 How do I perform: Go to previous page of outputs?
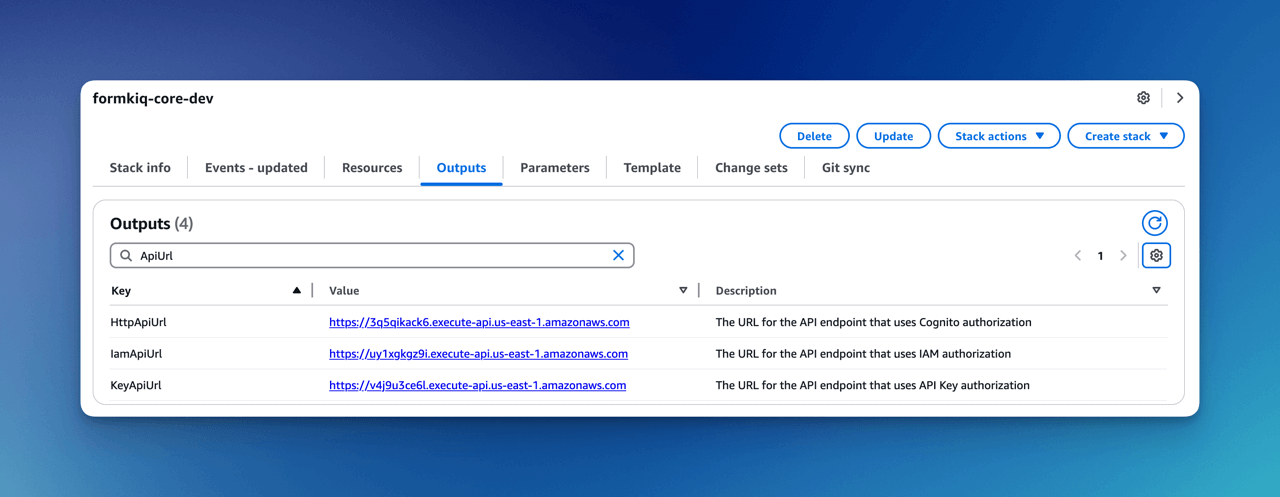pos(1078,255)
